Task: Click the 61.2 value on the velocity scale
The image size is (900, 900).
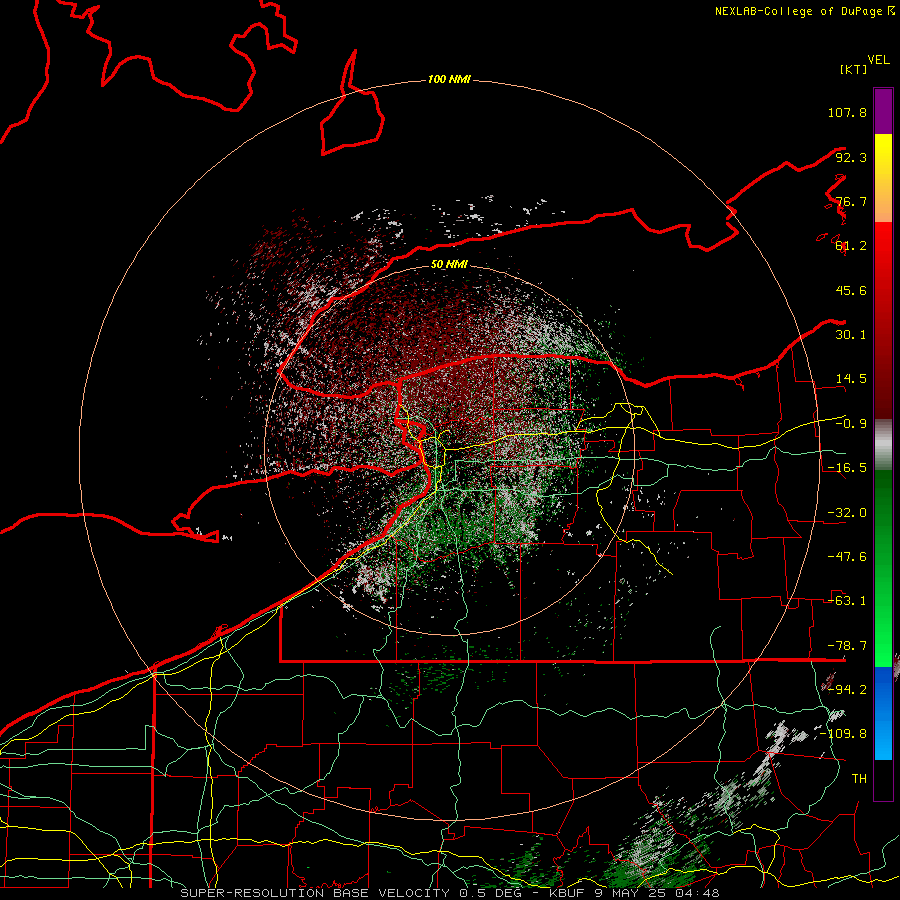Action: click(x=851, y=246)
